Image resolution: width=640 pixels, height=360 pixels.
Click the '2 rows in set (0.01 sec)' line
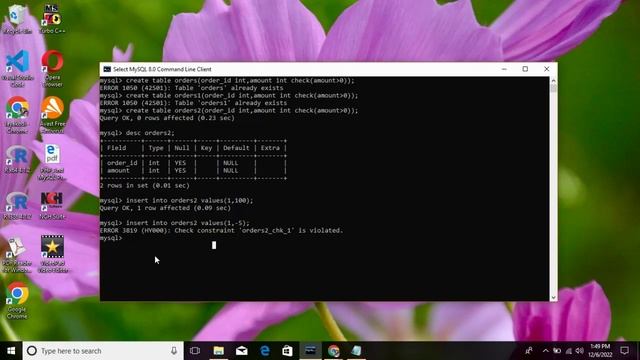[145, 186]
